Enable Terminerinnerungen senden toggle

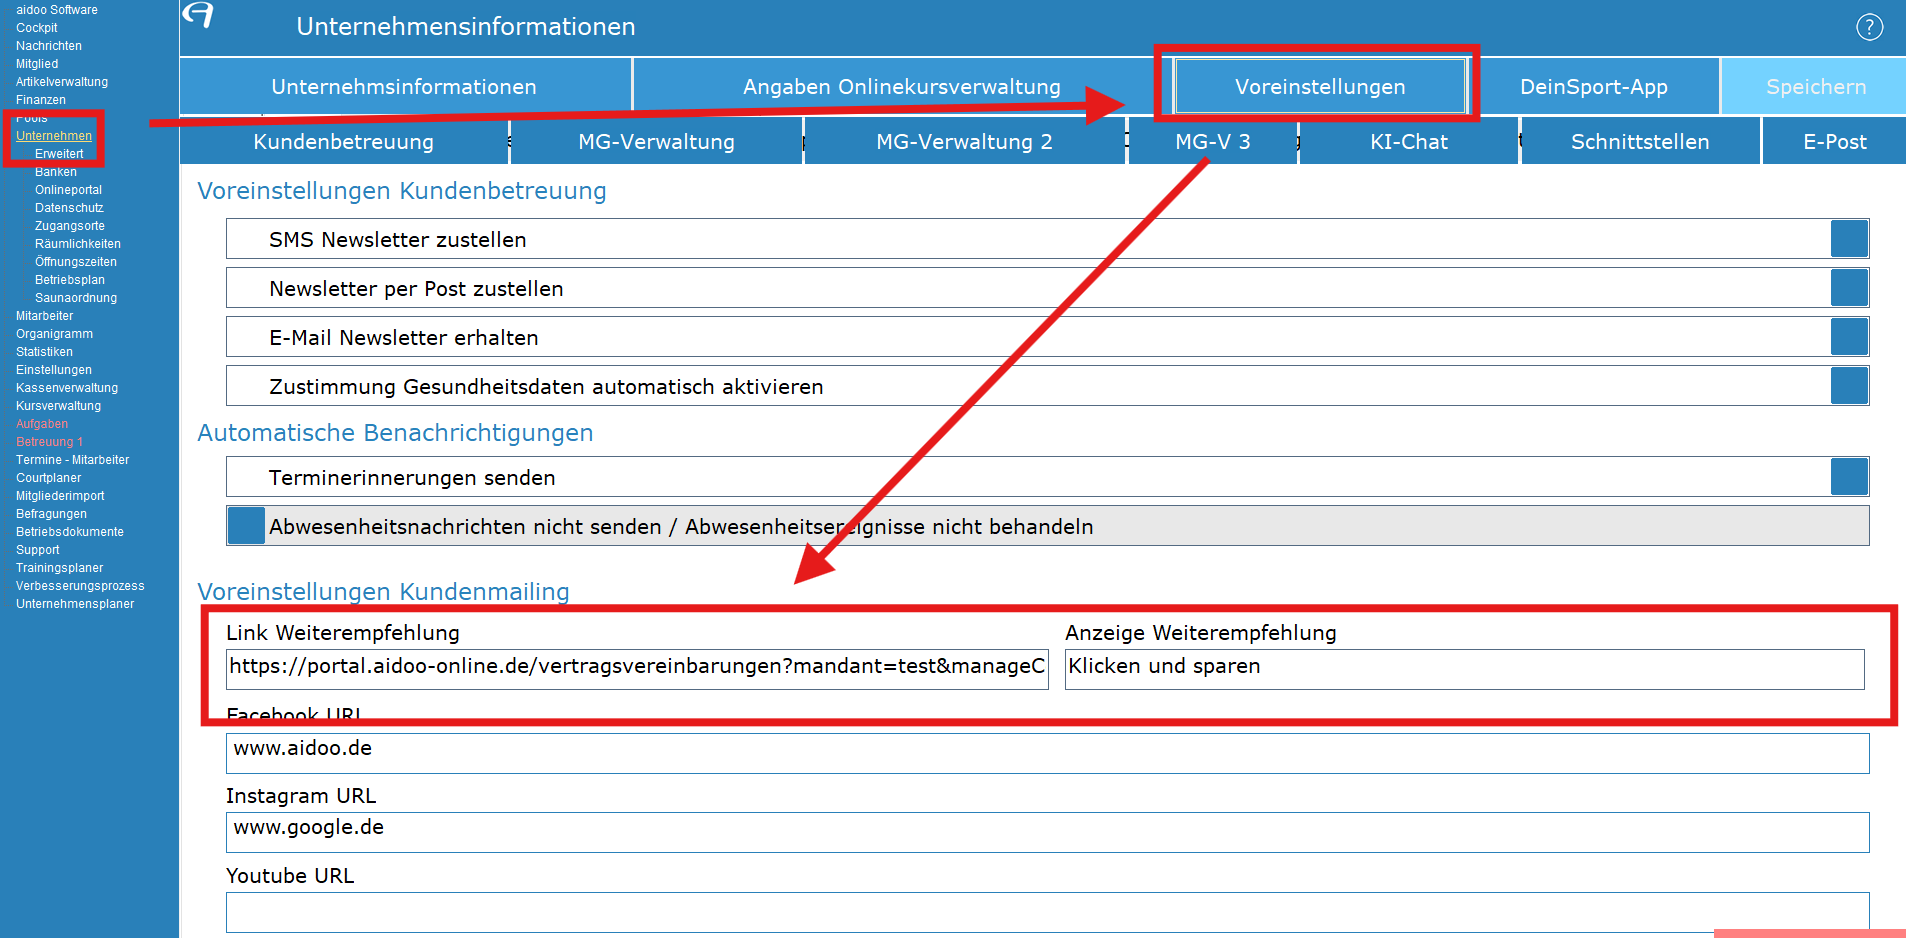(x=1849, y=477)
